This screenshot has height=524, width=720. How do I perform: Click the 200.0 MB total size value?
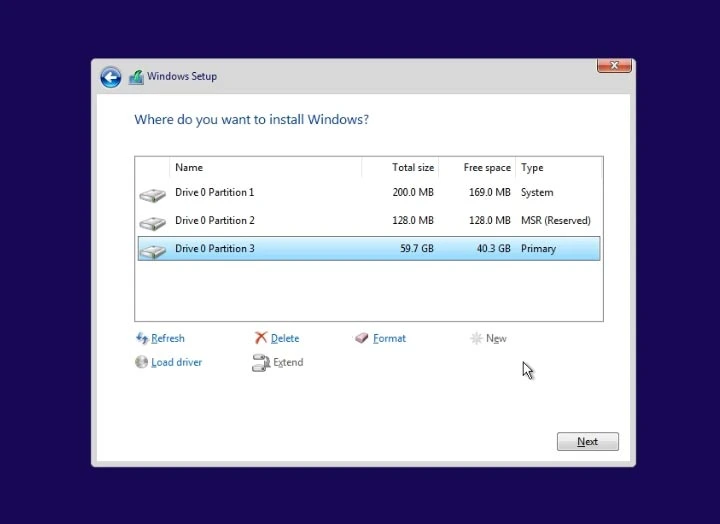[413, 192]
